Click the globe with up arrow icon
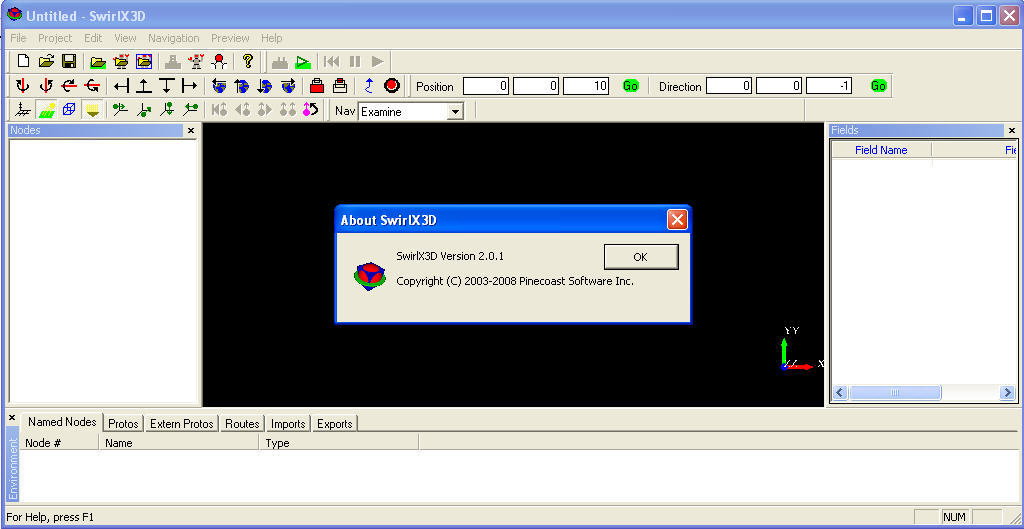The width and height of the screenshot is (1024, 529). click(x=242, y=86)
